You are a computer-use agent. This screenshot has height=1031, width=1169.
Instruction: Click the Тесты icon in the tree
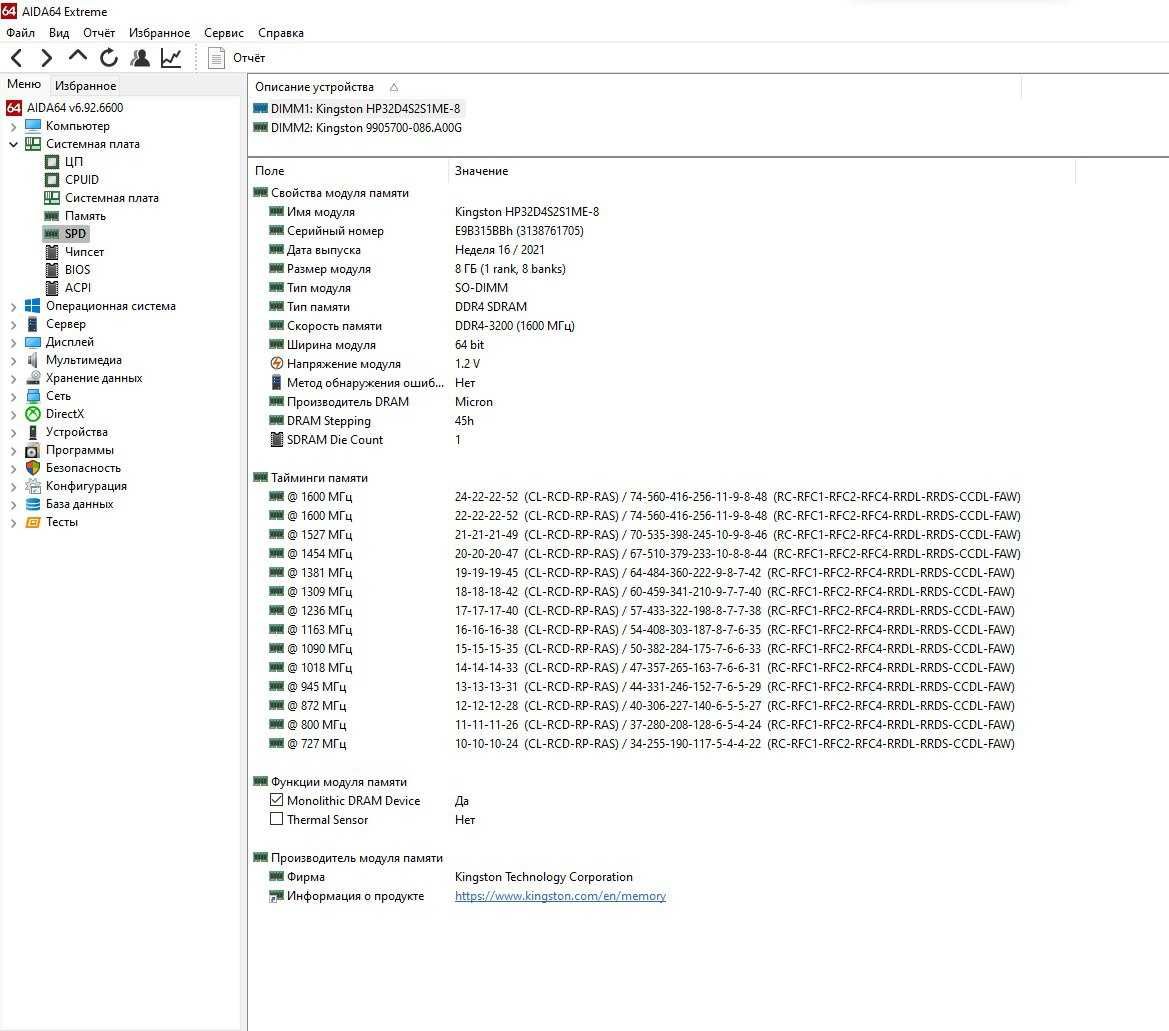click(33, 522)
